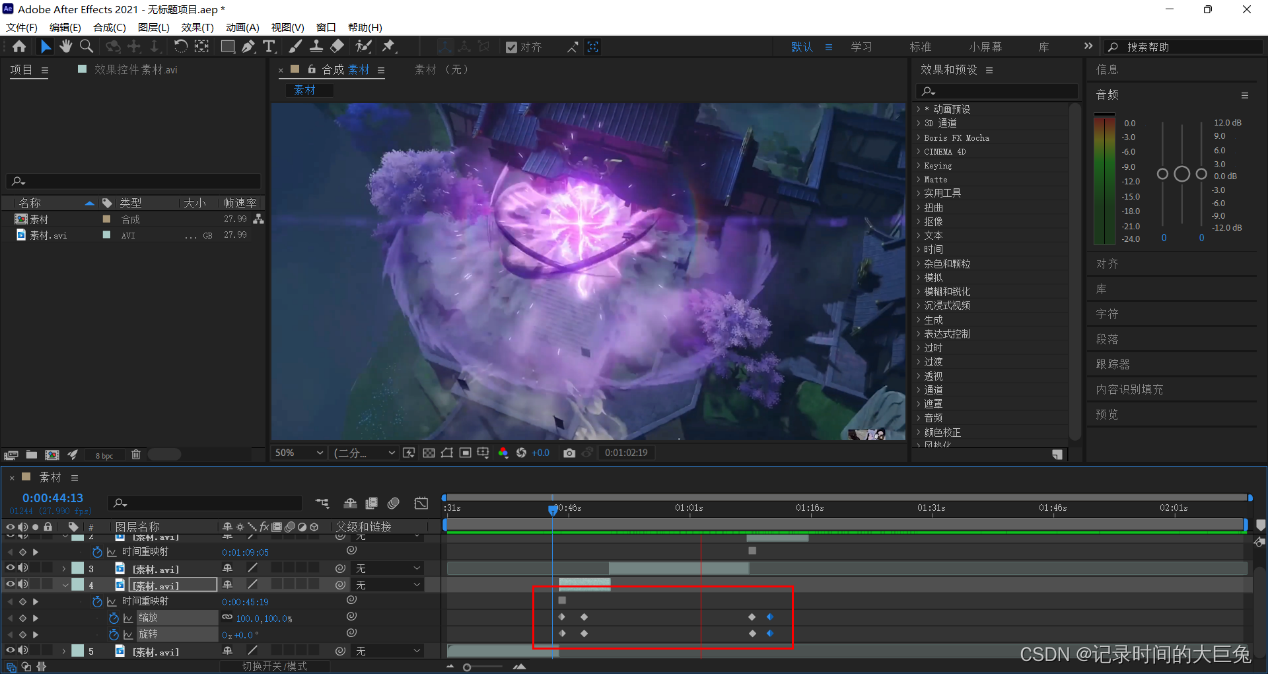Select the Zoom magnifier tool
1268x674 pixels.
pos(87,46)
